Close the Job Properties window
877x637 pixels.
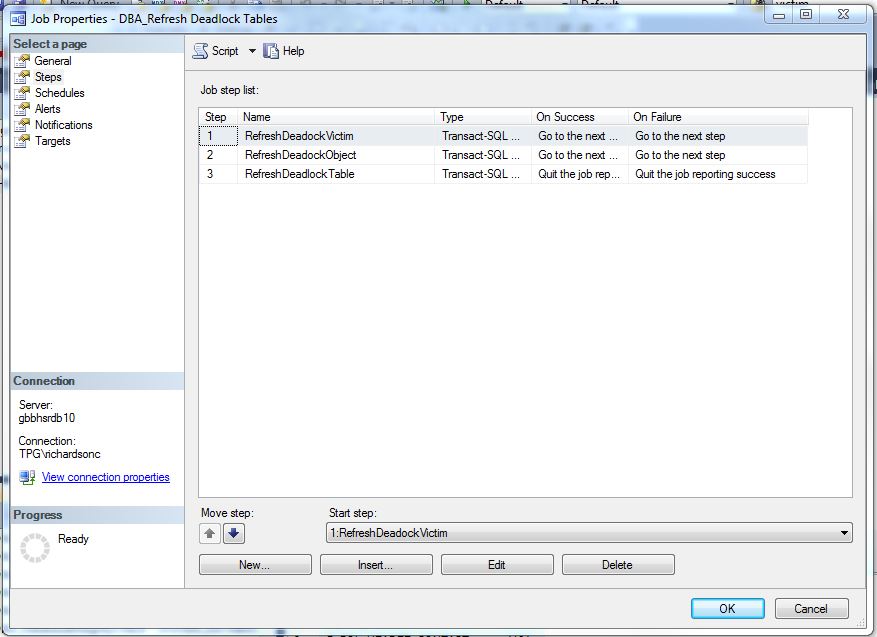pyautogui.click(x=843, y=15)
